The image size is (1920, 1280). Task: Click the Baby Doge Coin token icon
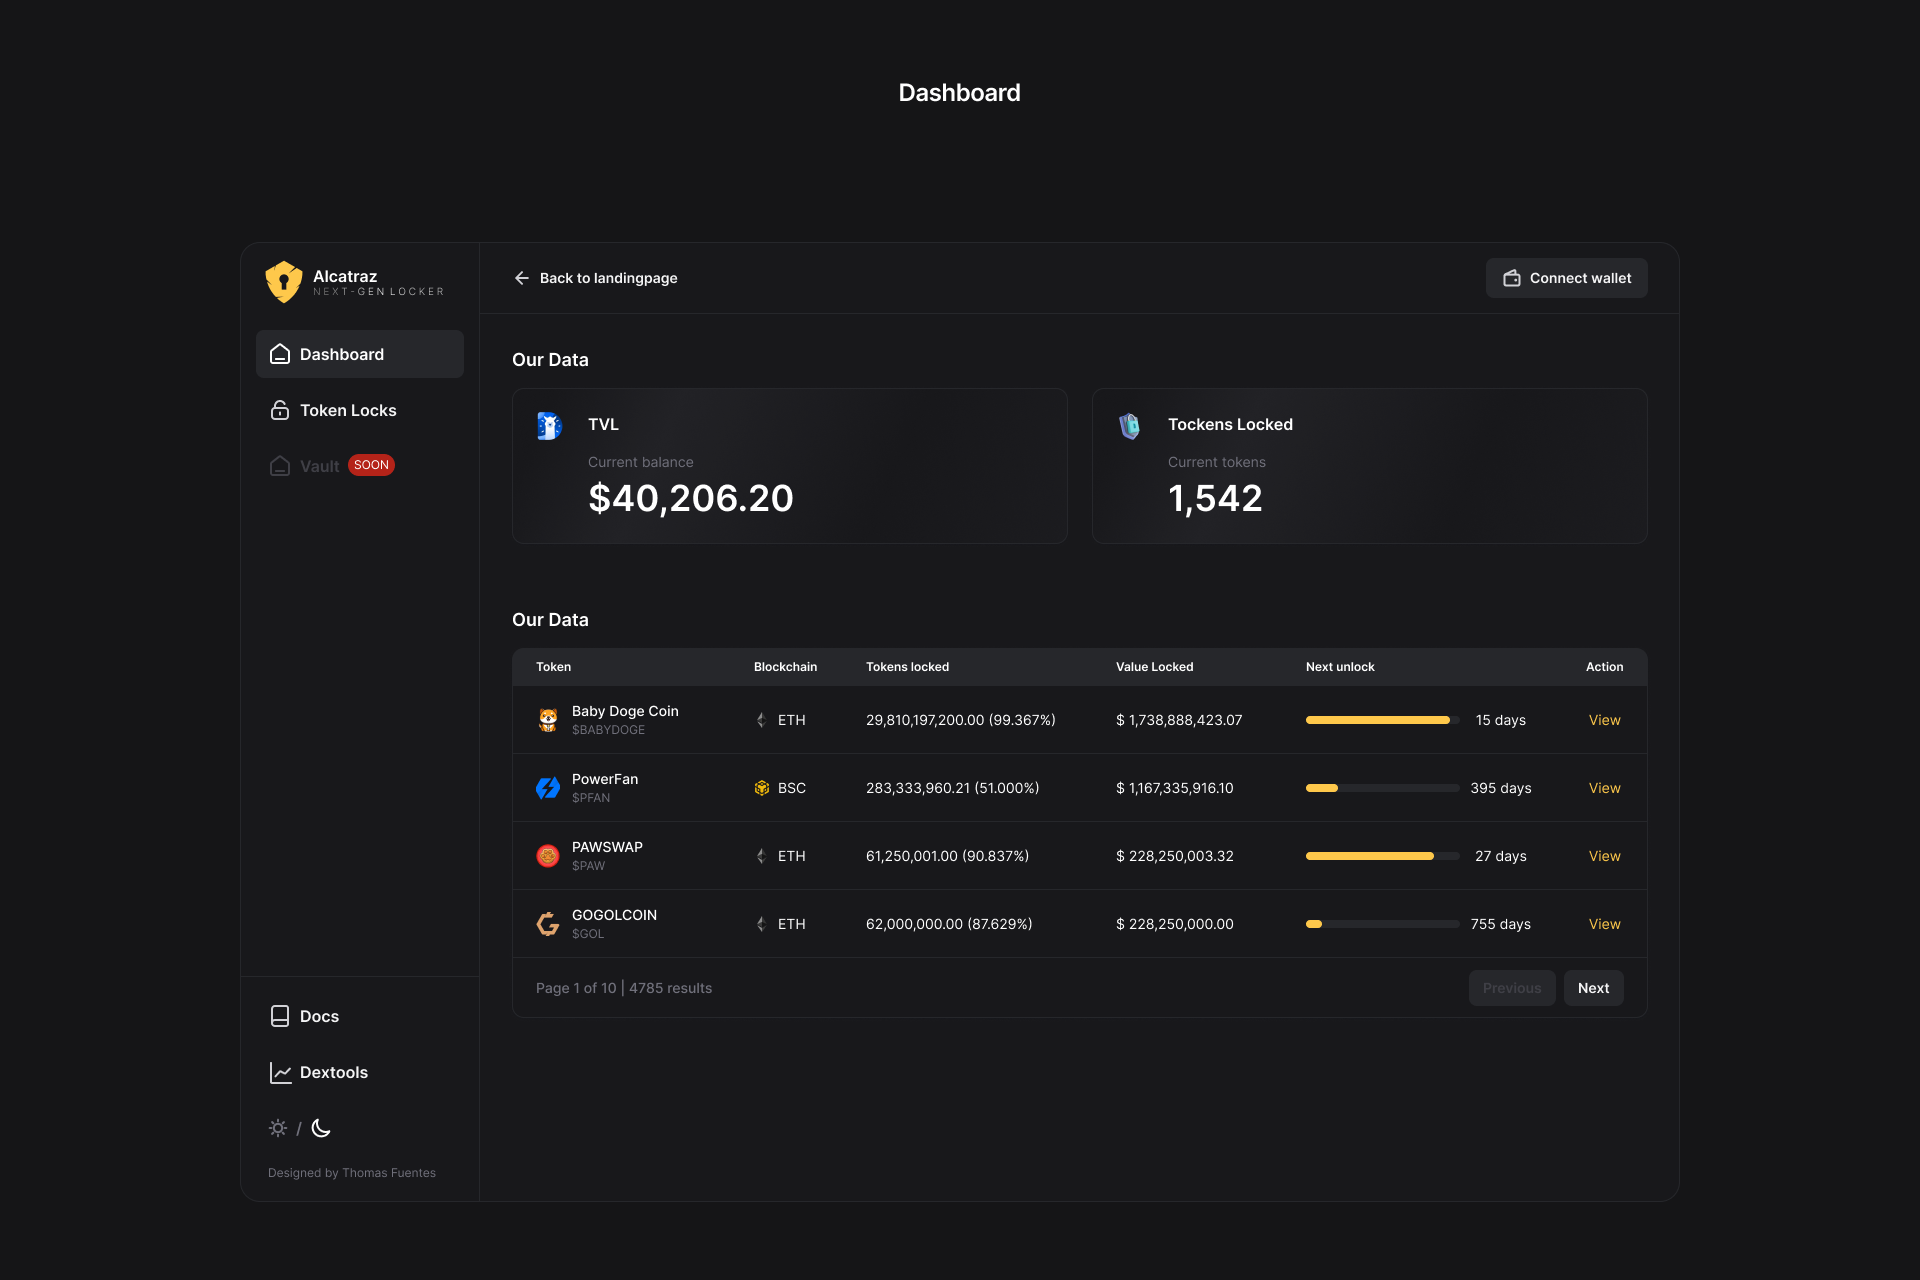click(x=548, y=720)
